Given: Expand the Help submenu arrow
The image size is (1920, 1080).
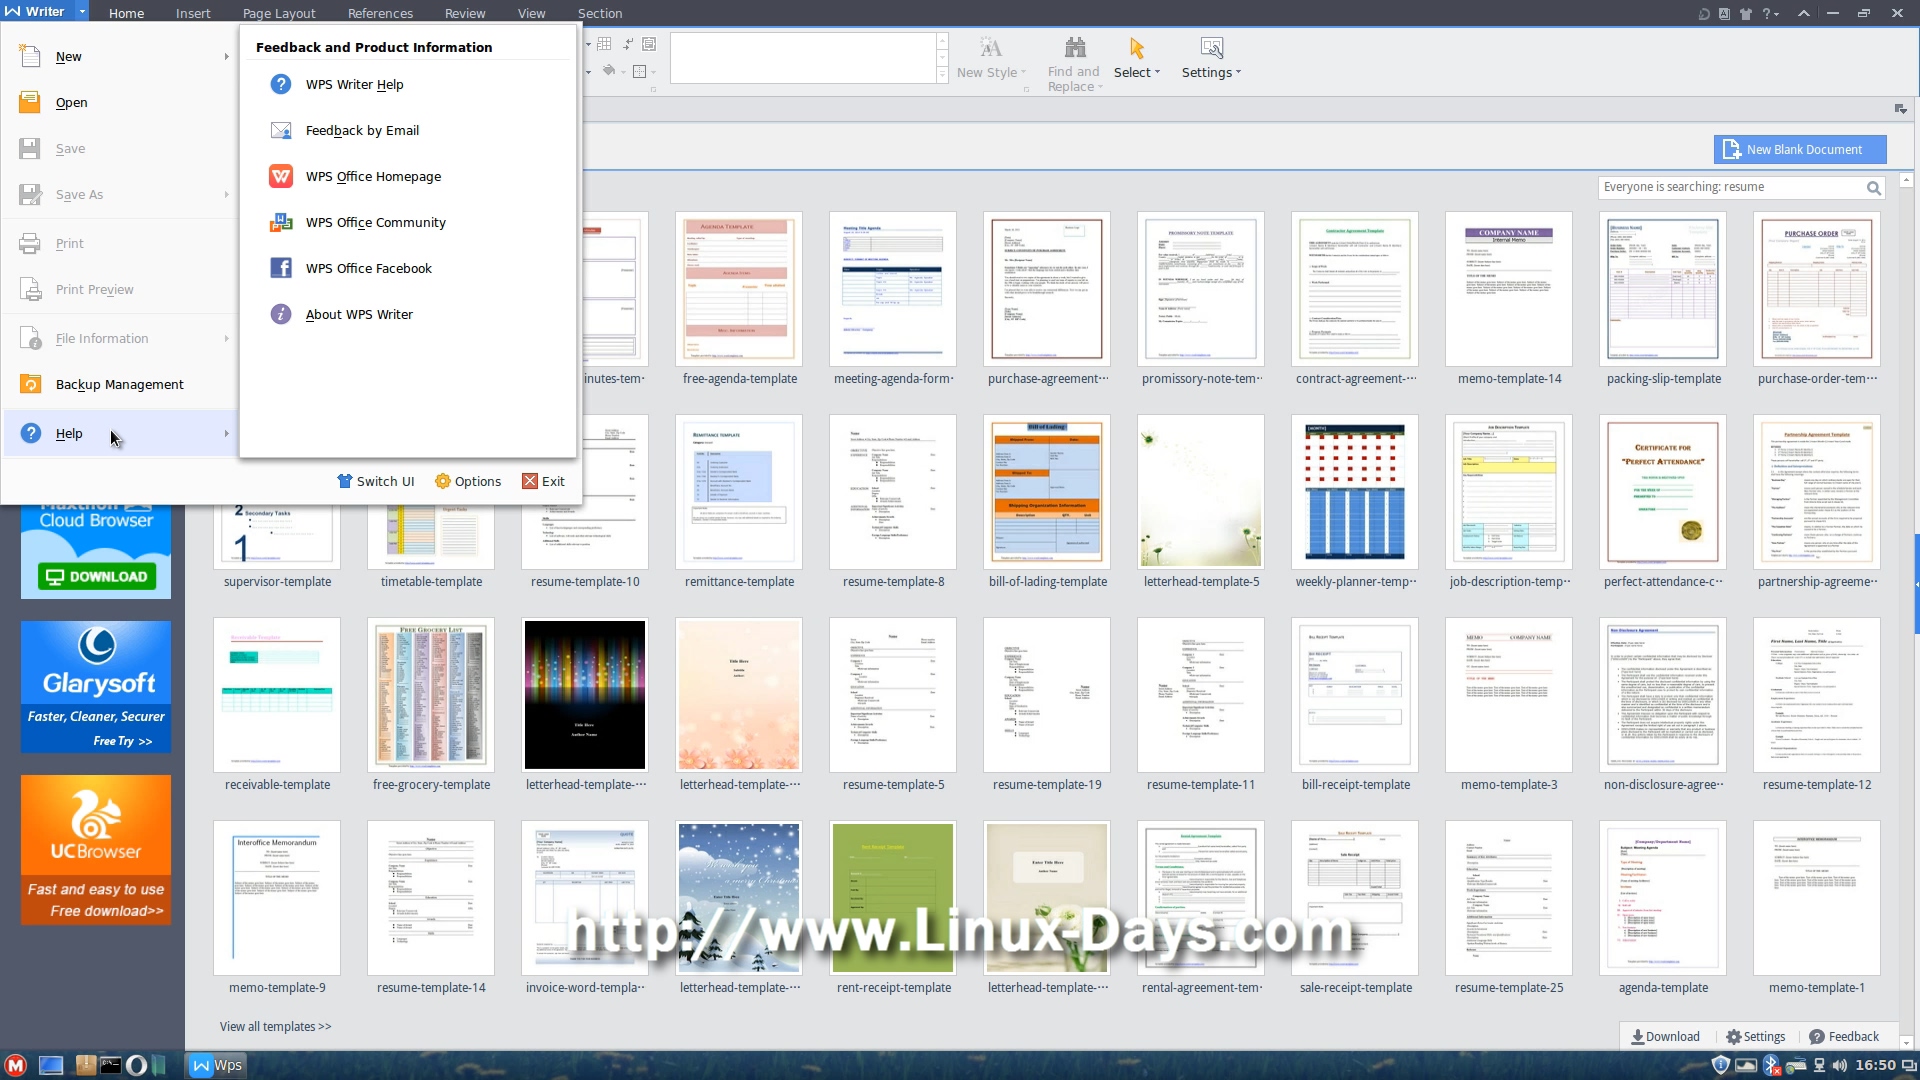Looking at the screenshot, I should (227, 434).
